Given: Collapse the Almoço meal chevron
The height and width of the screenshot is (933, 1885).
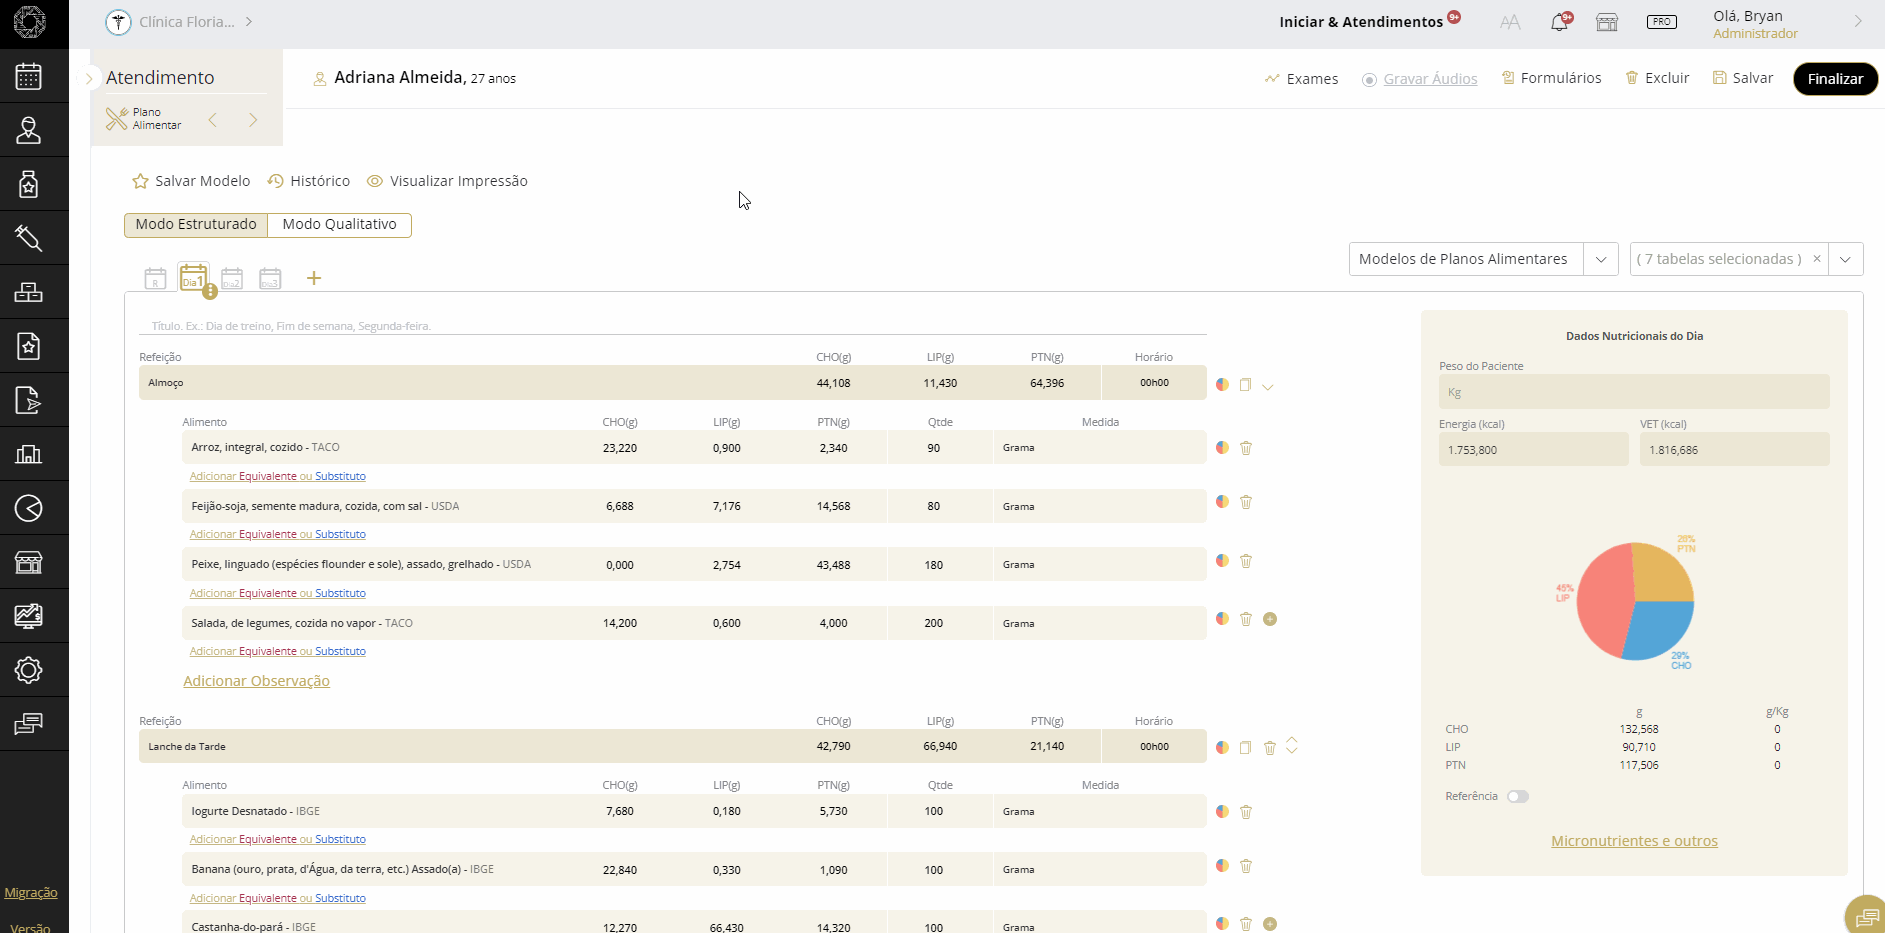Looking at the screenshot, I should click(x=1268, y=386).
